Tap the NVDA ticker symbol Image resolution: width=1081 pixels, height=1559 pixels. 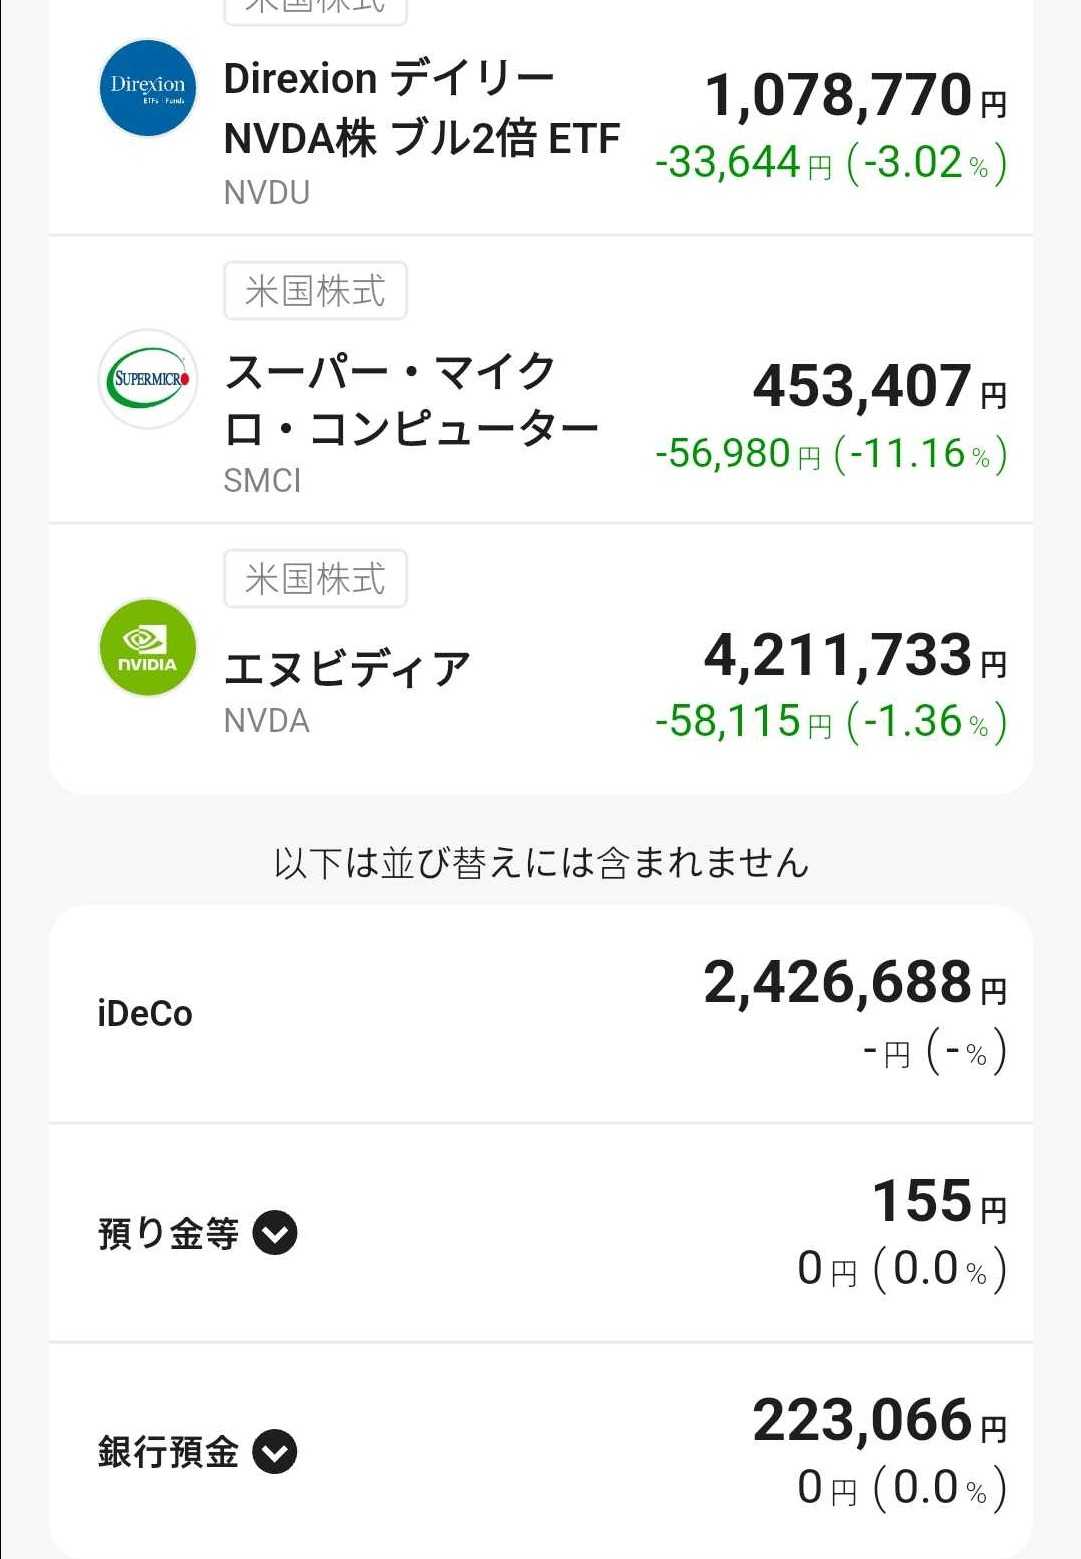click(x=267, y=721)
